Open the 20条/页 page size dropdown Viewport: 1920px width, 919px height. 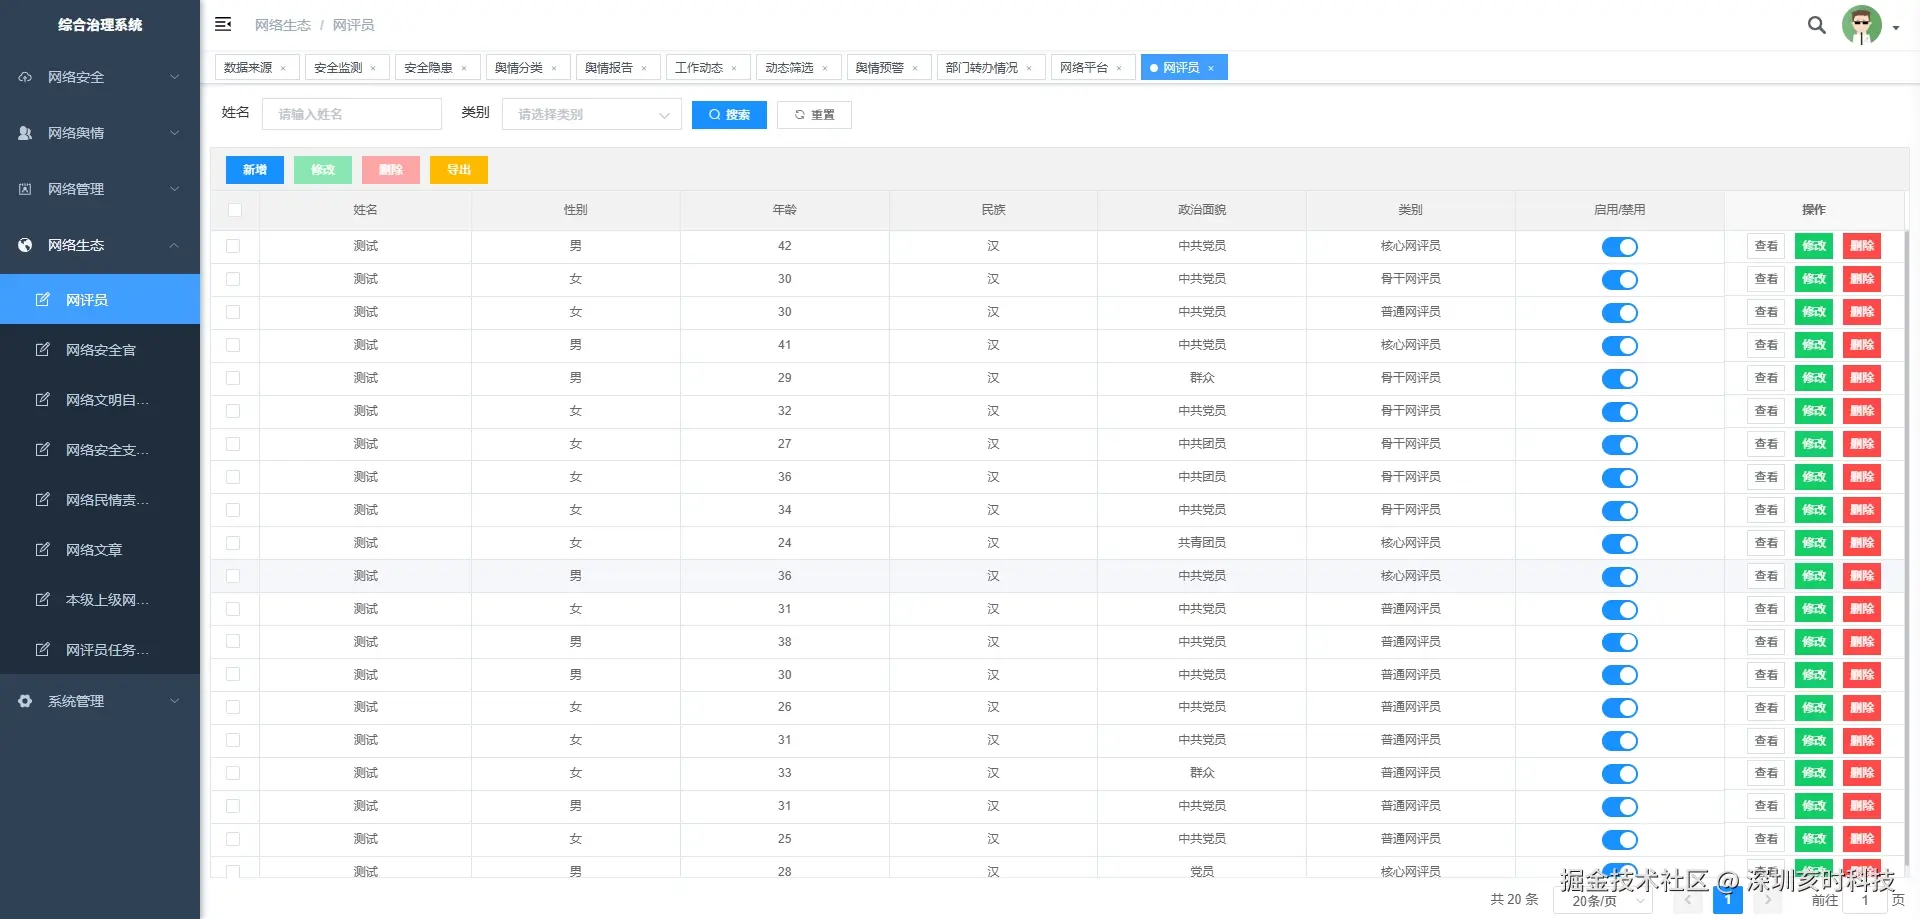[x=1602, y=900]
